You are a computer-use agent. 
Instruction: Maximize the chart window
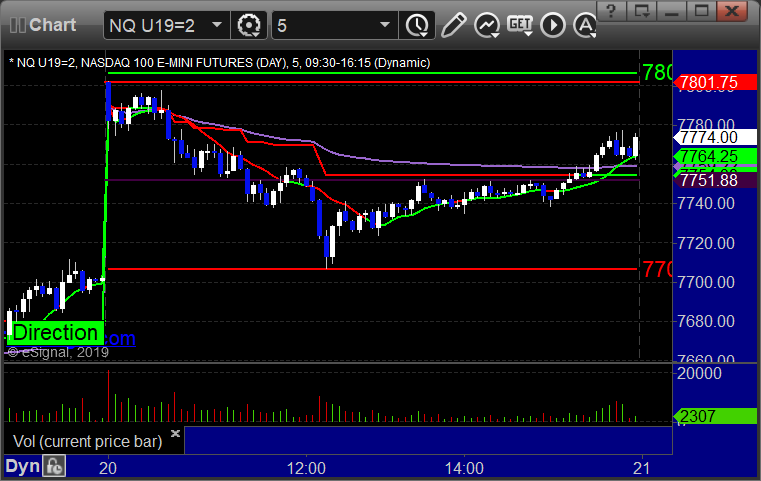tap(702, 10)
